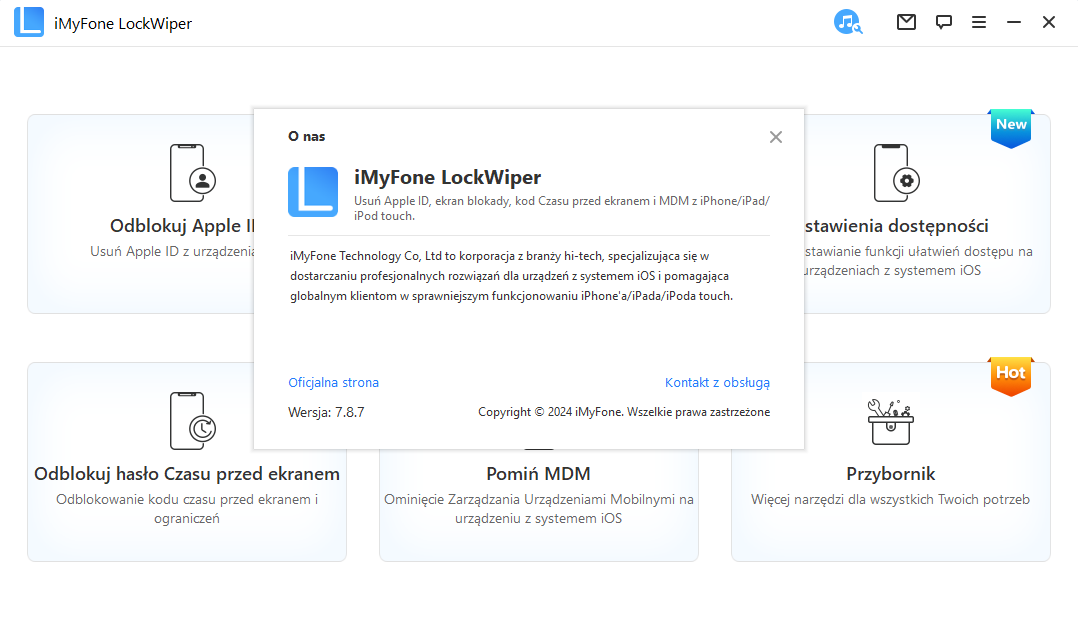Minimize the LockWiper window

1014,23
